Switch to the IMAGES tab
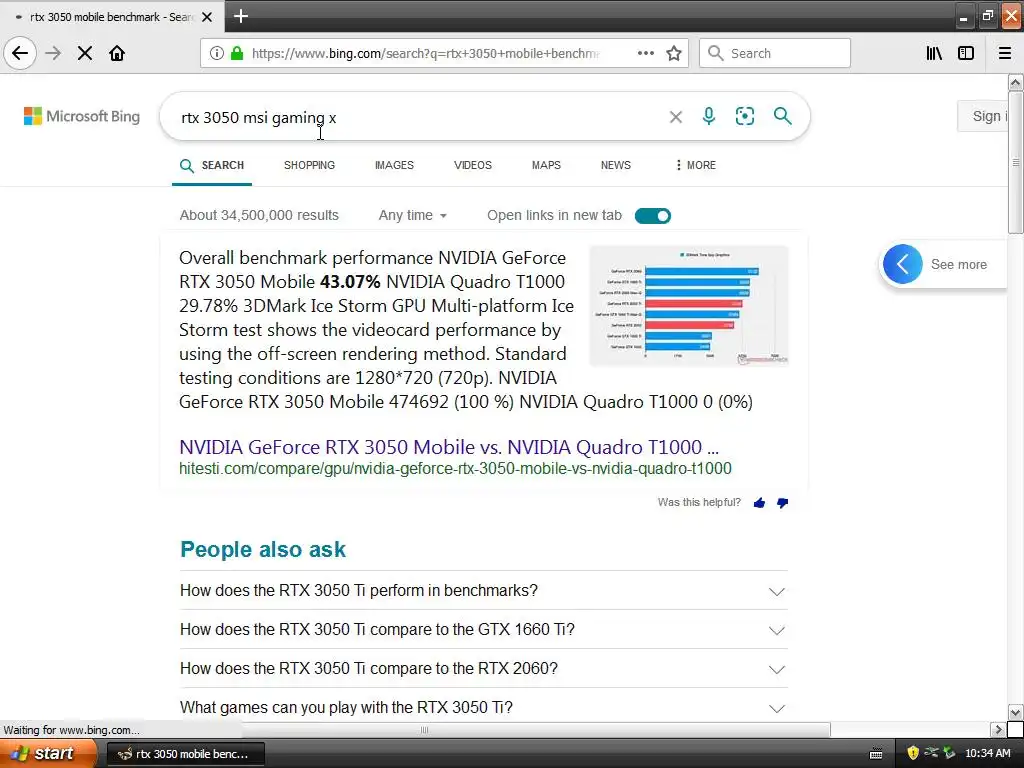Image resolution: width=1024 pixels, height=768 pixels. [x=394, y=165]
